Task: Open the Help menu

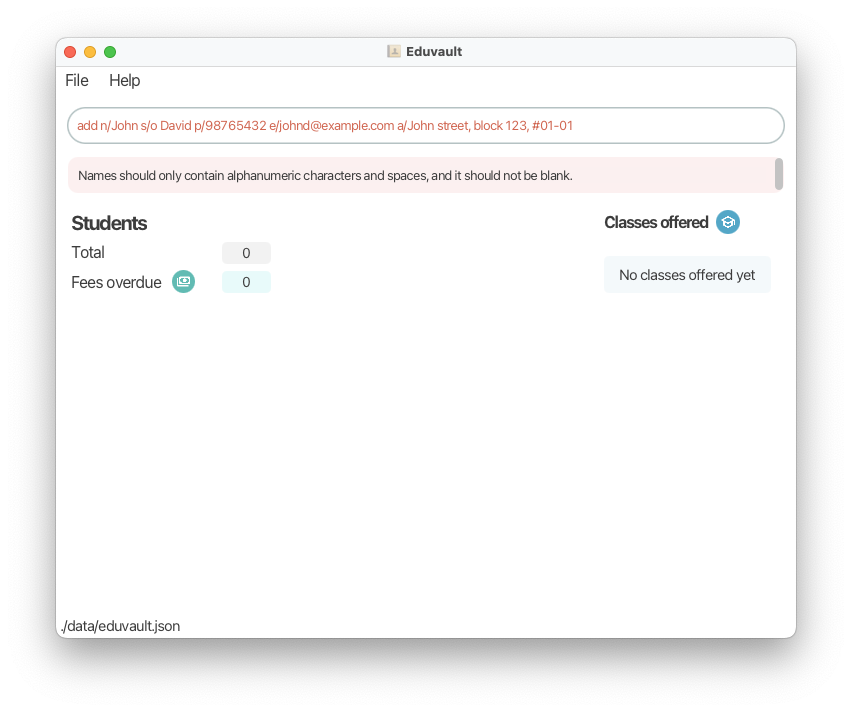Action: click(124, 80)
